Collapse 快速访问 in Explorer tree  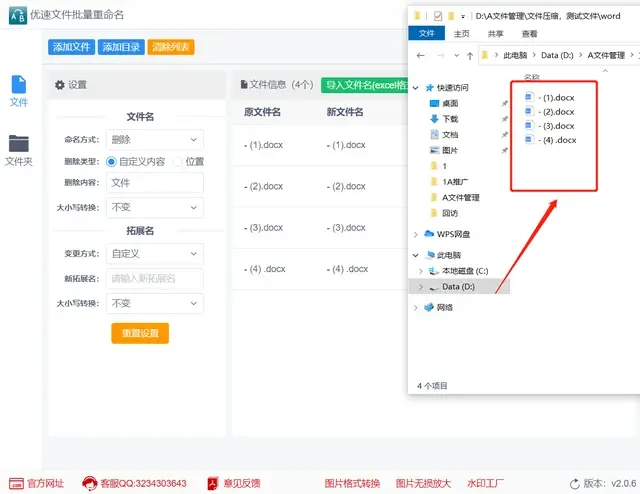(416, 88)
